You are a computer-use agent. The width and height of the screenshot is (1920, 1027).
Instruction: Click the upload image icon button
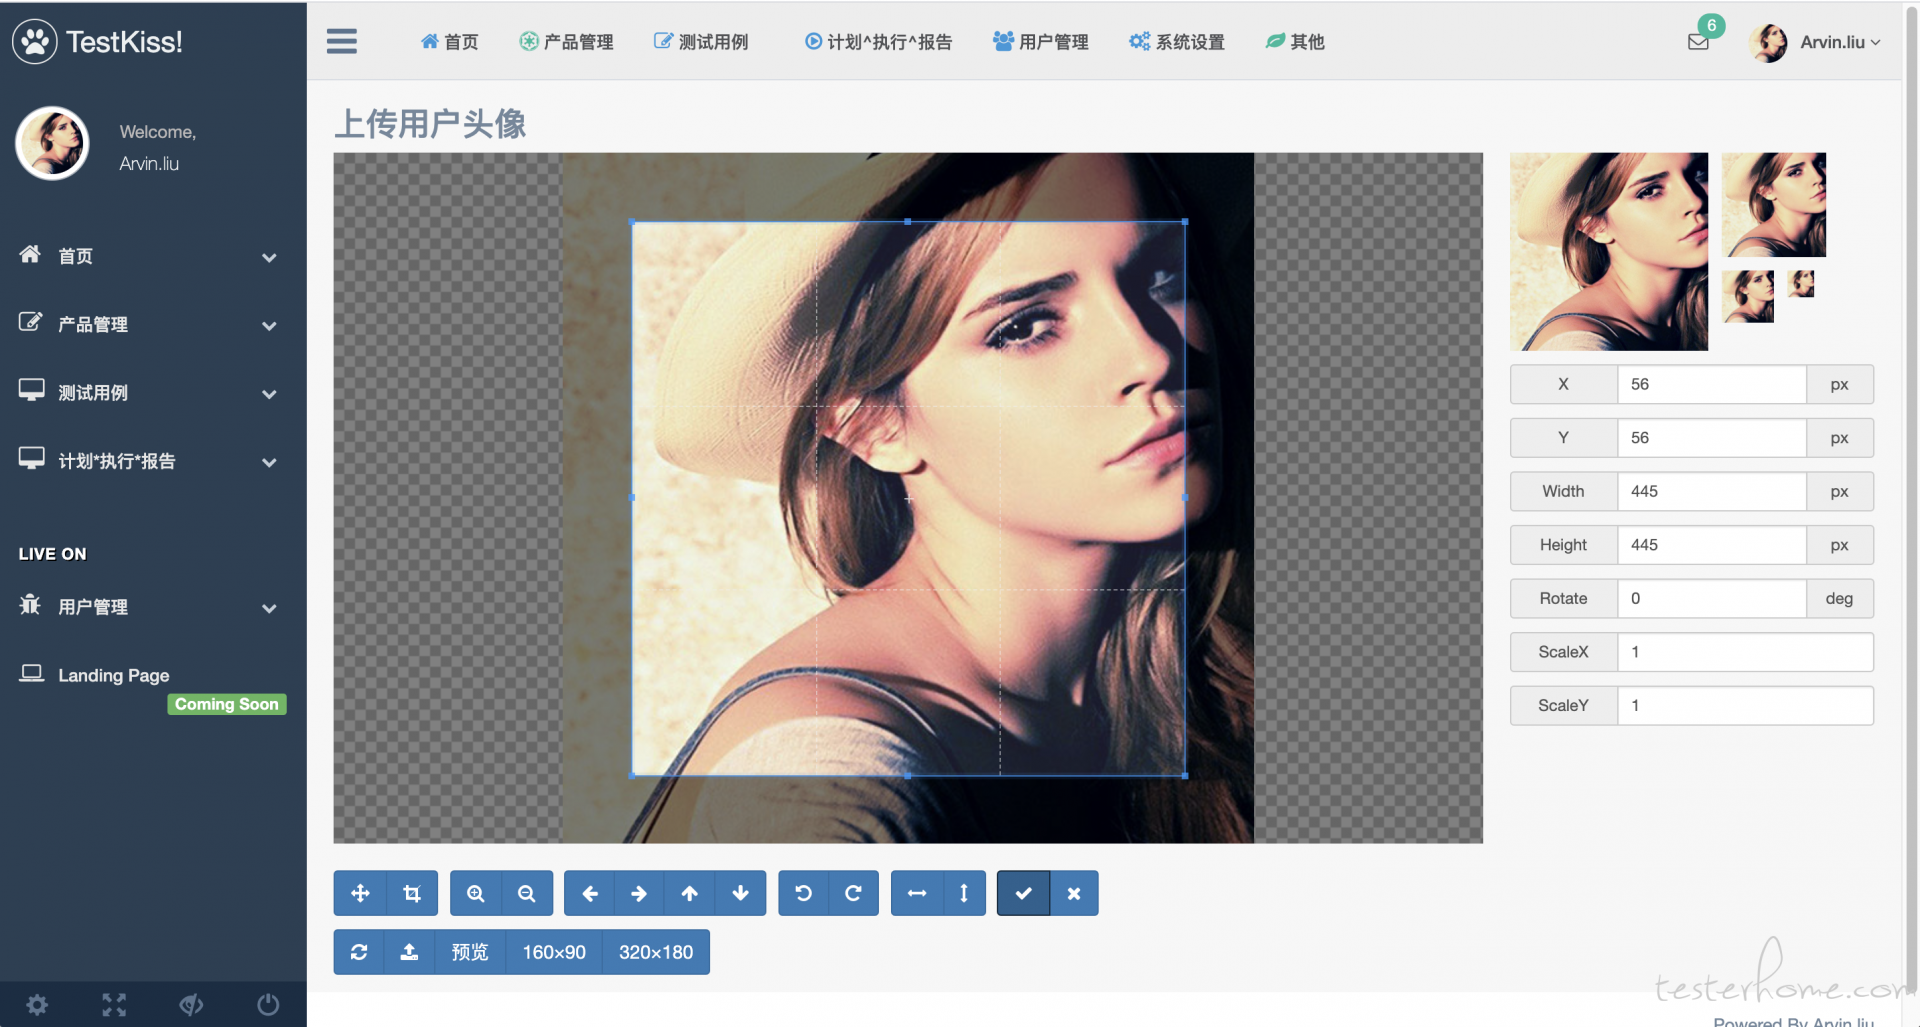pos(409,952)
